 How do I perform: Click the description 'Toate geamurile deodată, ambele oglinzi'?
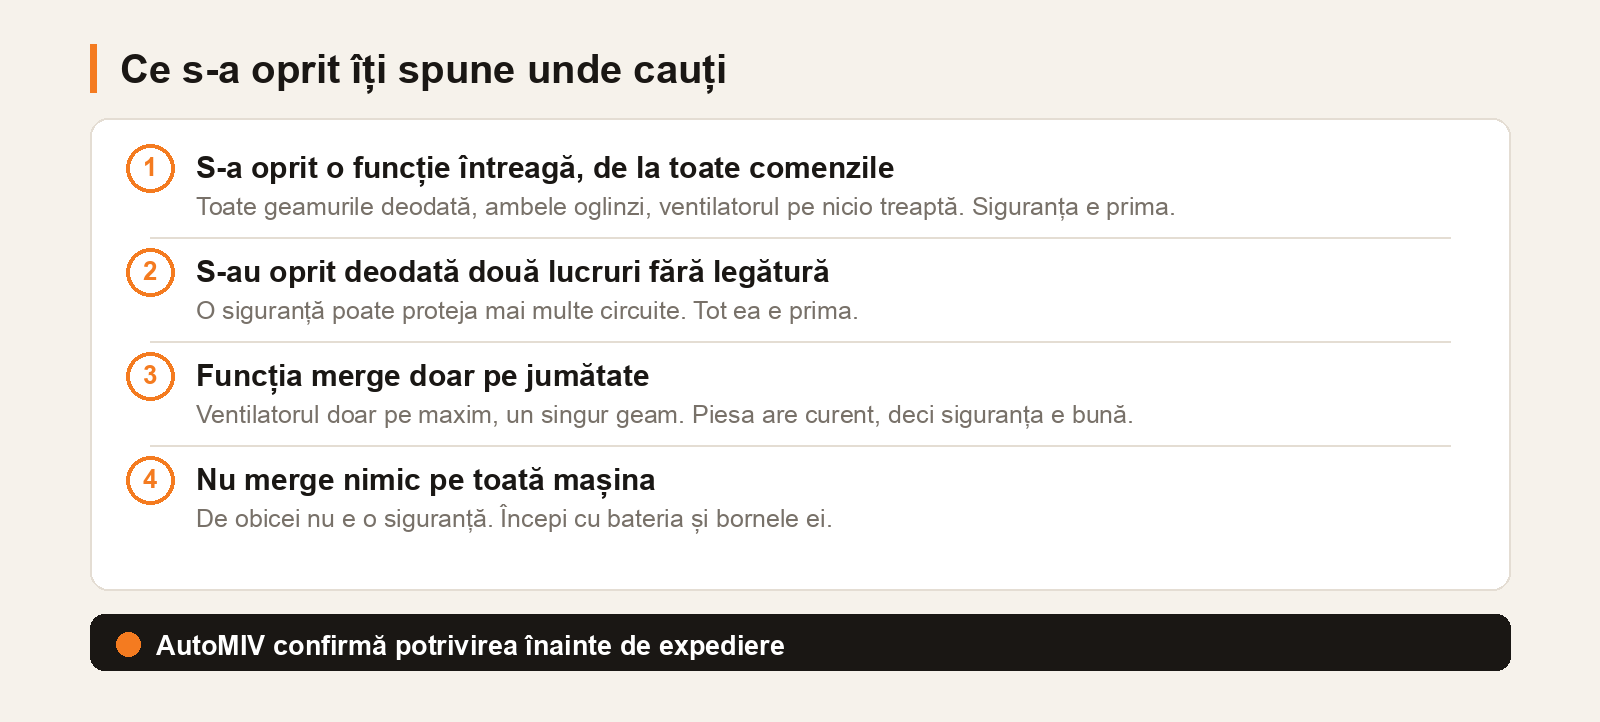click(685, 207)
